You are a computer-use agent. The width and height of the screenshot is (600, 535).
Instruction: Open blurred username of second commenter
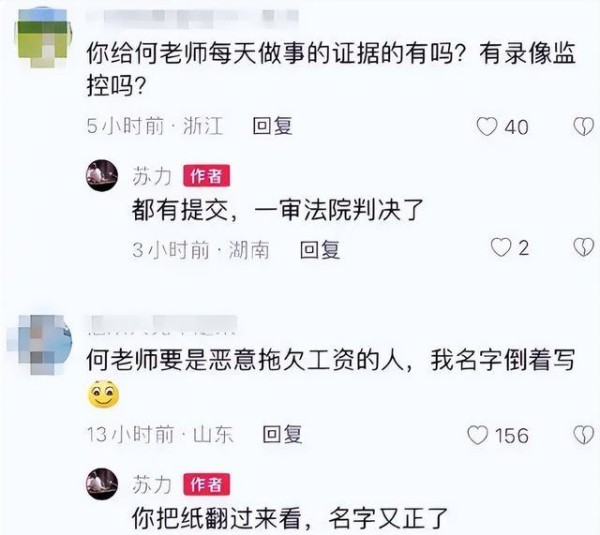pyautogui.click(x=163, y=325)
